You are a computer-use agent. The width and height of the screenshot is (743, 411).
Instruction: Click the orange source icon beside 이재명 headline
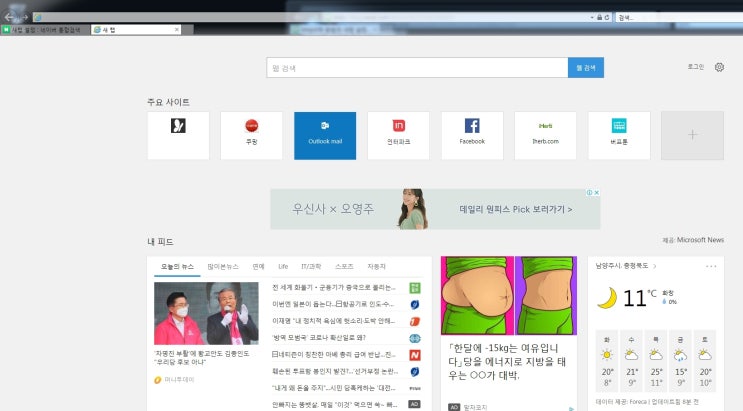[x=415, y=321]
